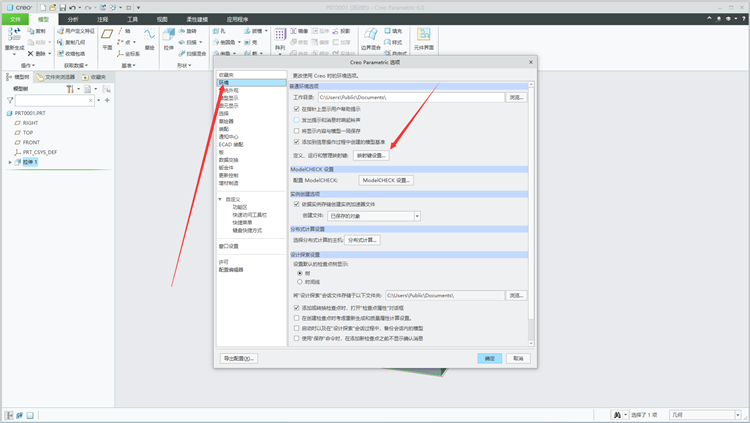
Task: Click the 用户定义特征 icon in ribbon
Action: coord(60,31)
